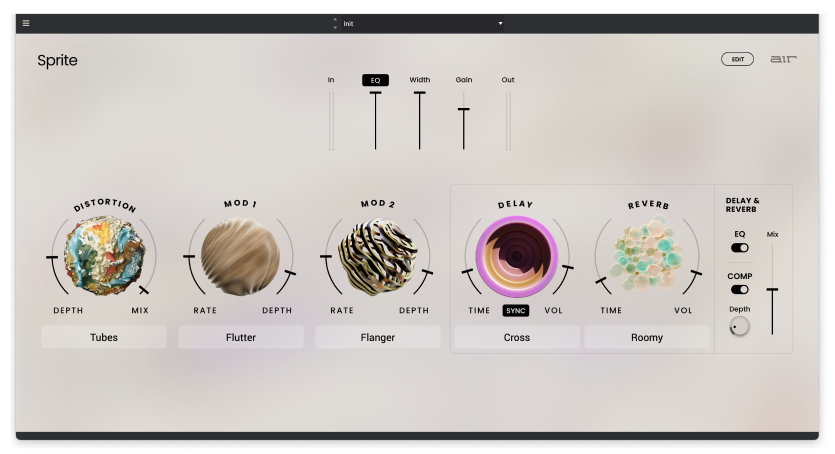
Task: Click the Reverb TIME arc handle
Action: pos(601,280)
